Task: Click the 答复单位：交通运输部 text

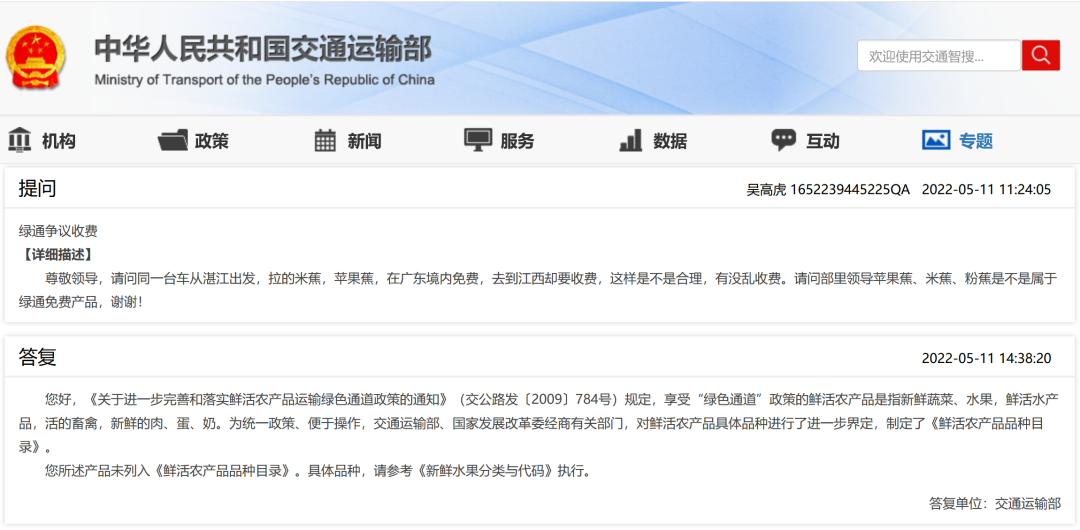Action: 994,503
